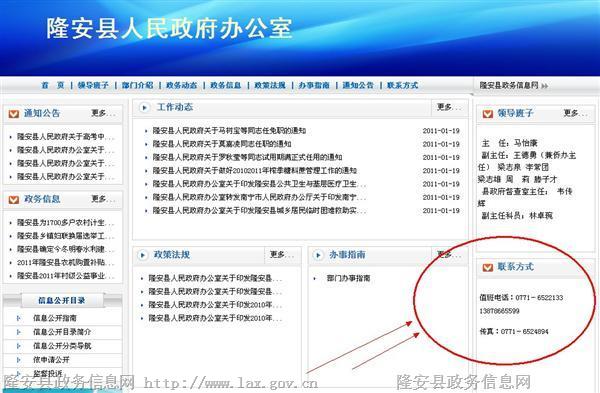This screenshot has width=600, height=393.
Task: Click the round arrow icon beside 工作动态
Action: coord(144,108)
